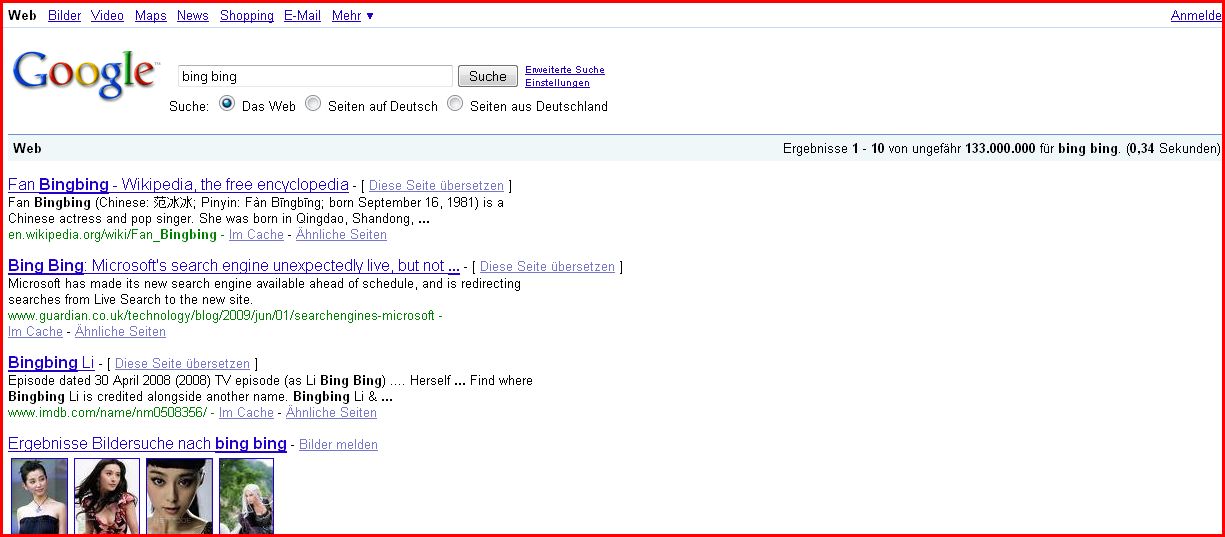The image size is (1225, 537).
Task: Open the 'Mehr' dropdown menu
Action: (x=353, y=16)
